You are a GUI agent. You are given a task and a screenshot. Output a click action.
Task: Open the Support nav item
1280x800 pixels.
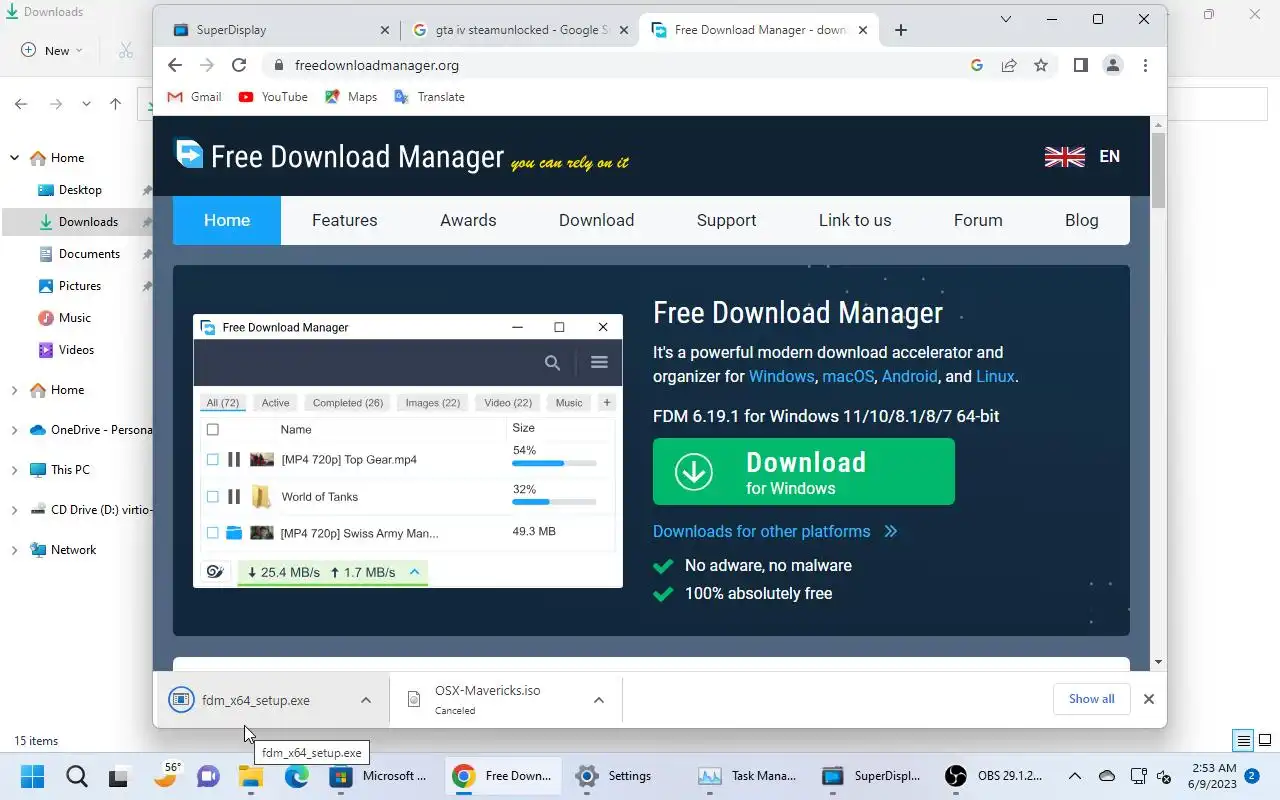pyautogui.click(x=726, y=220)
